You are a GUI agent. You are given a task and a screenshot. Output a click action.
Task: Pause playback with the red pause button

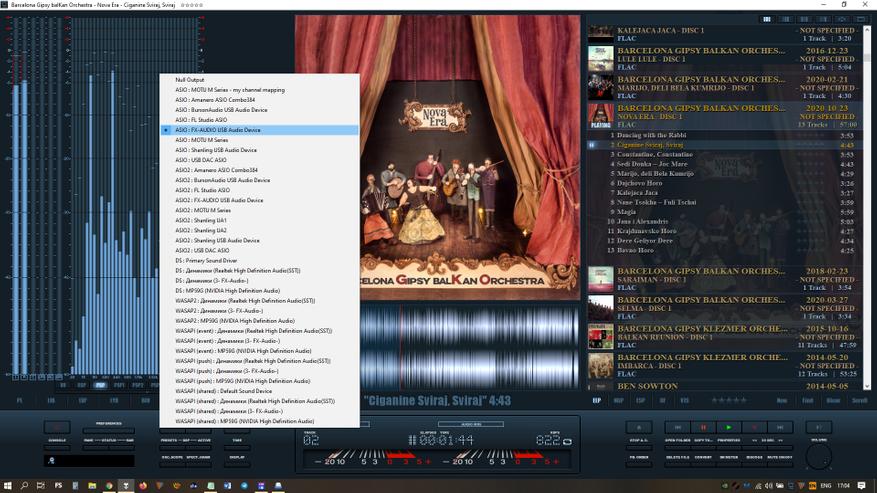coord(703,428)
